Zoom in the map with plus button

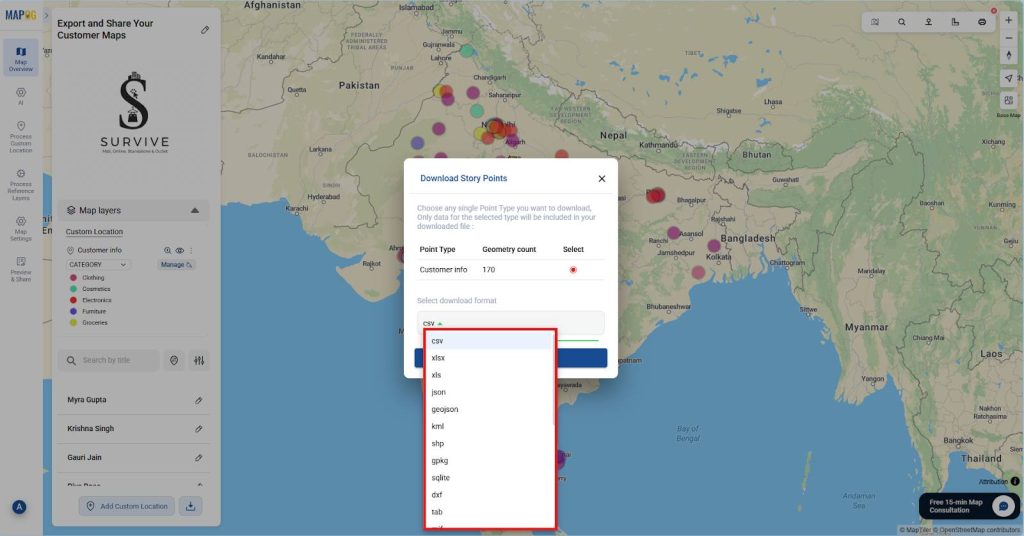[x=1008, y=21]
